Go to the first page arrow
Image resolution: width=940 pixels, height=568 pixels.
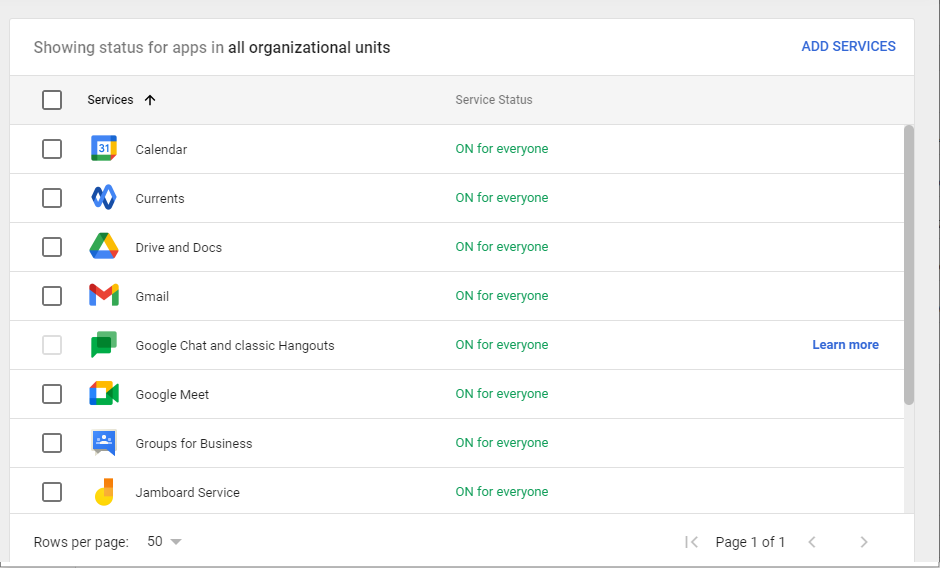(691, 542)
